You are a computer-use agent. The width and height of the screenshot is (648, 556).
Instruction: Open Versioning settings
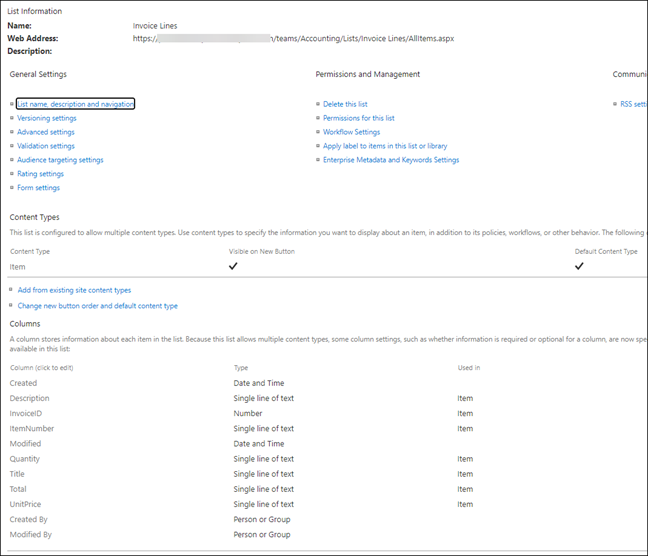pos(46,118)
